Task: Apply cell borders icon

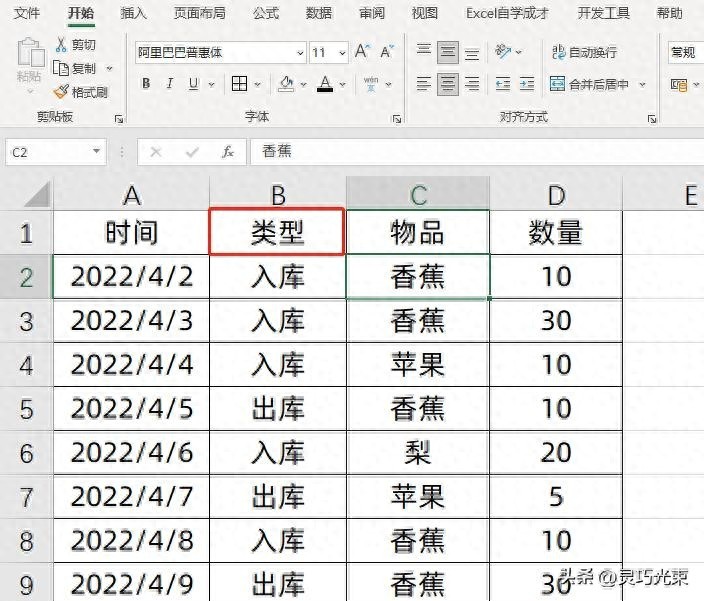Action: point(239,83)
